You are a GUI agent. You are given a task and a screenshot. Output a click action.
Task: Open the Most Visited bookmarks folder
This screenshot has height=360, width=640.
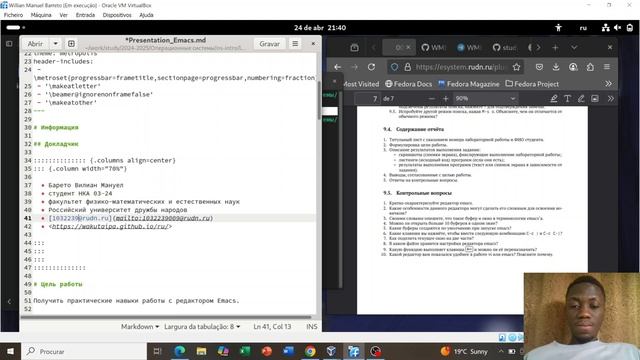click(360, 84)
